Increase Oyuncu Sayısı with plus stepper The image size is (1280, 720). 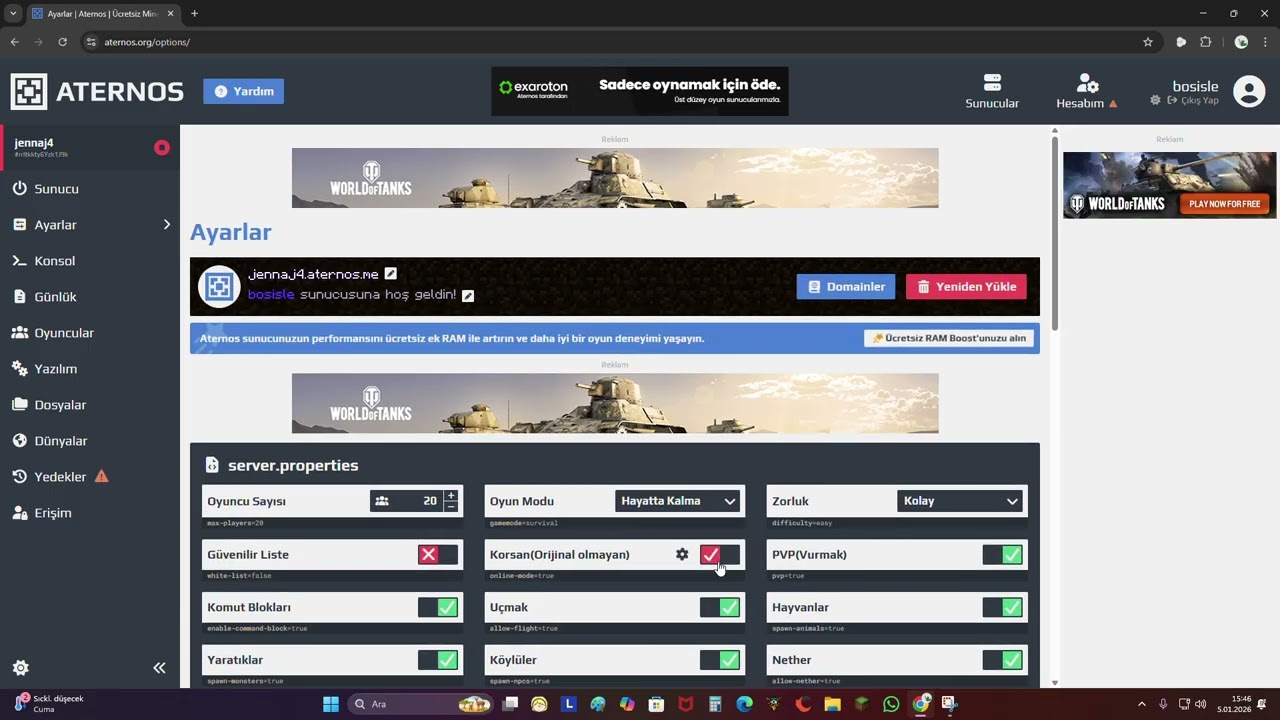pyautogui.click(x=451, y=495)
